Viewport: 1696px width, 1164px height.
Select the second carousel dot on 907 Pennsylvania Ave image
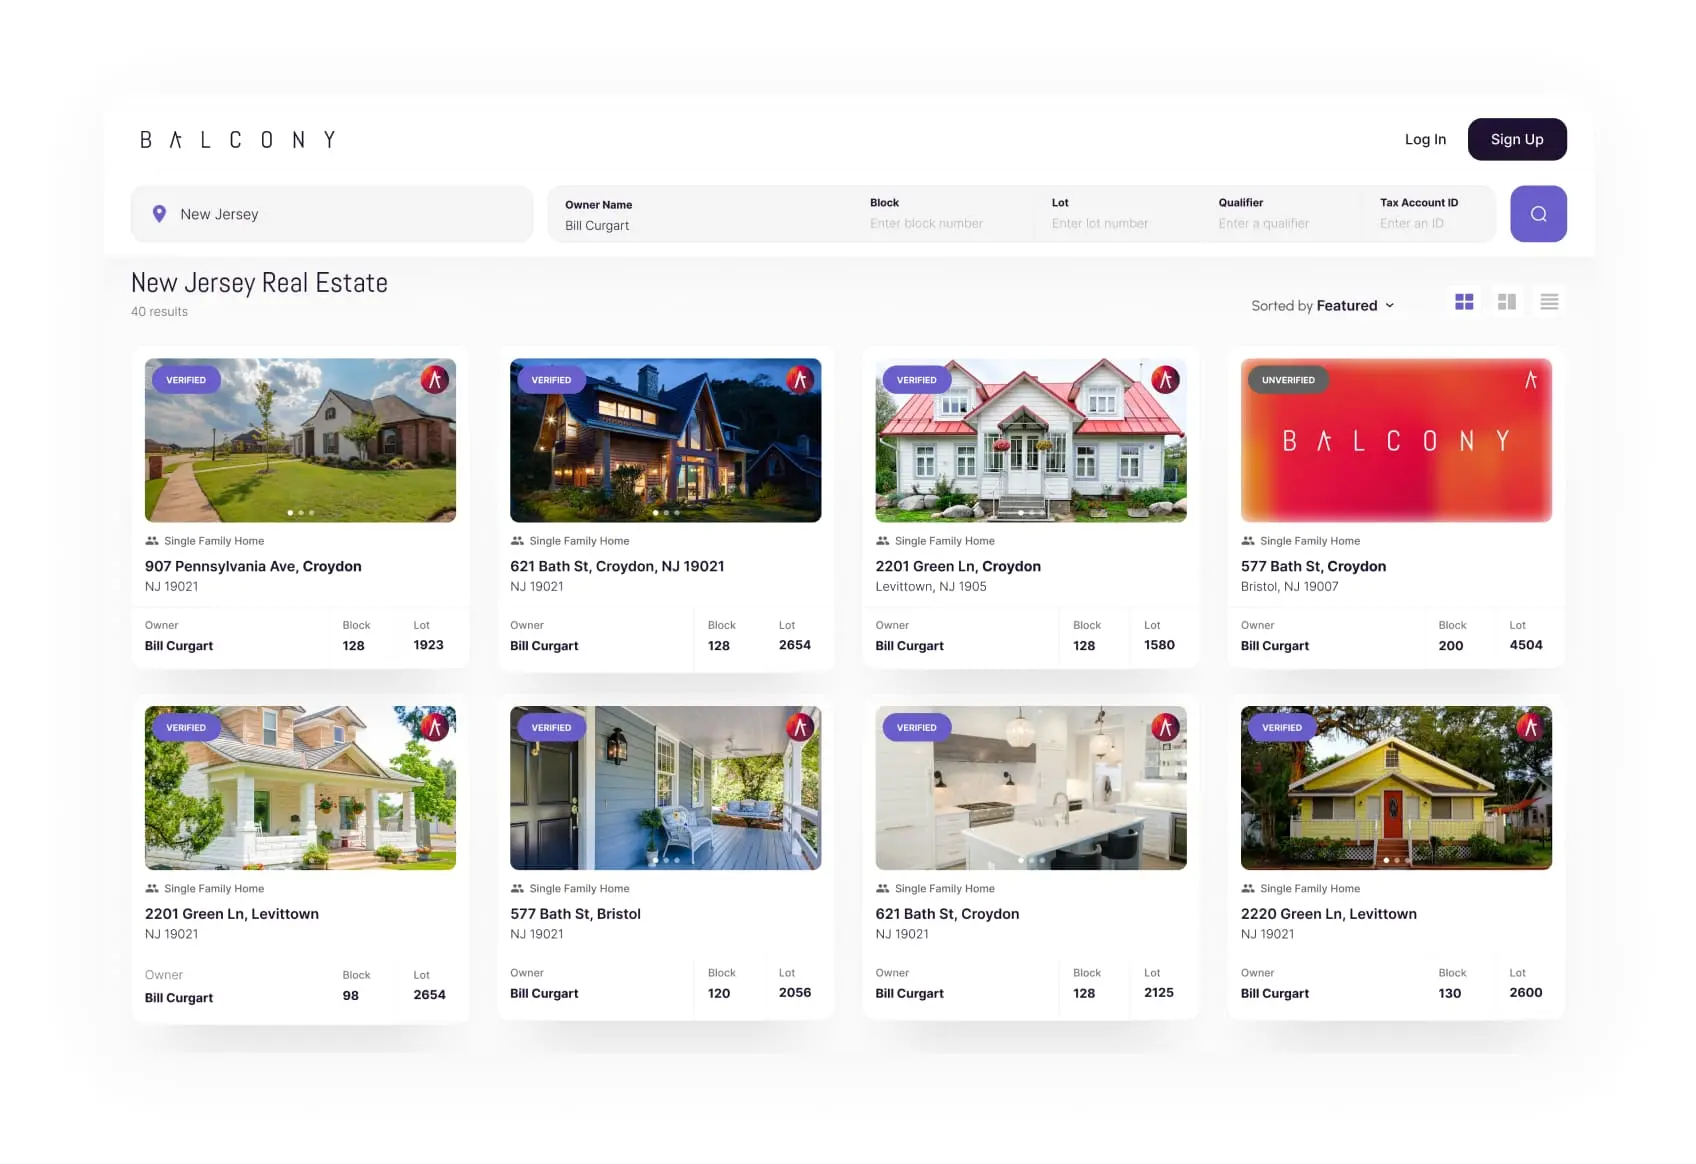pos(301,513)
